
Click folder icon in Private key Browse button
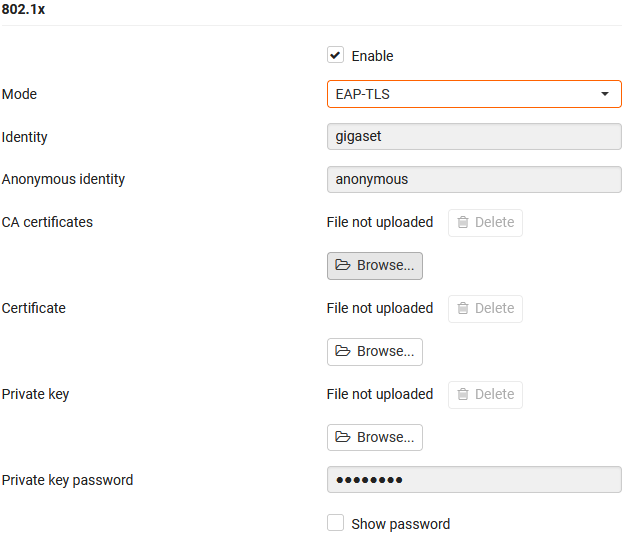tap(343, 437)
